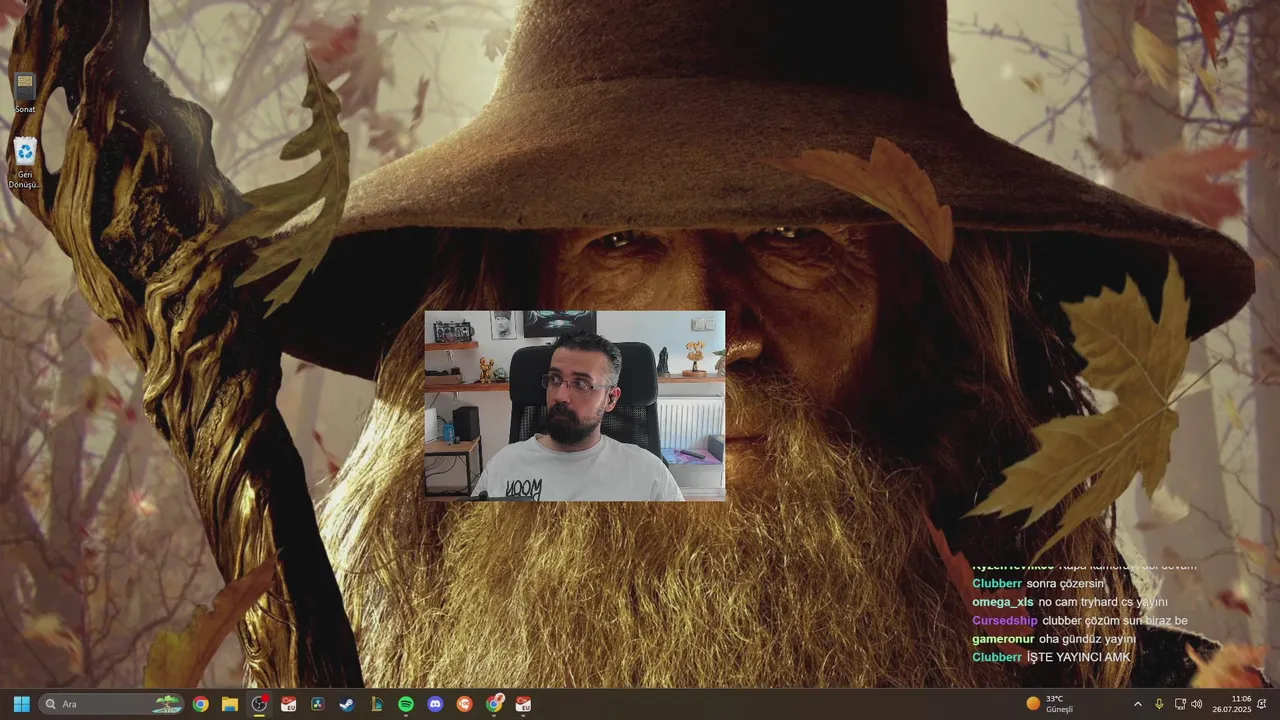Screen dimensions: 1280x720
Task: Open Discord from the taskbar
Action: (x=435, y=704)
